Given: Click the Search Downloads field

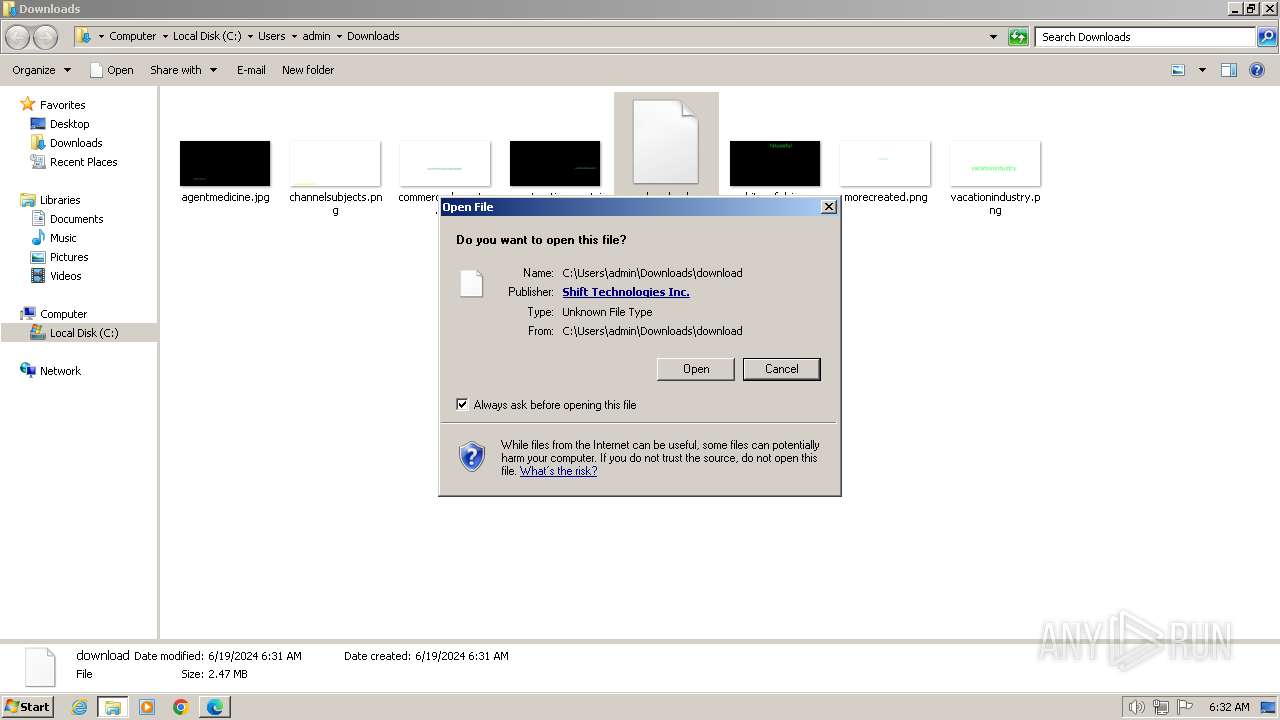Looking at the screenshot, I should (1145, 37).
